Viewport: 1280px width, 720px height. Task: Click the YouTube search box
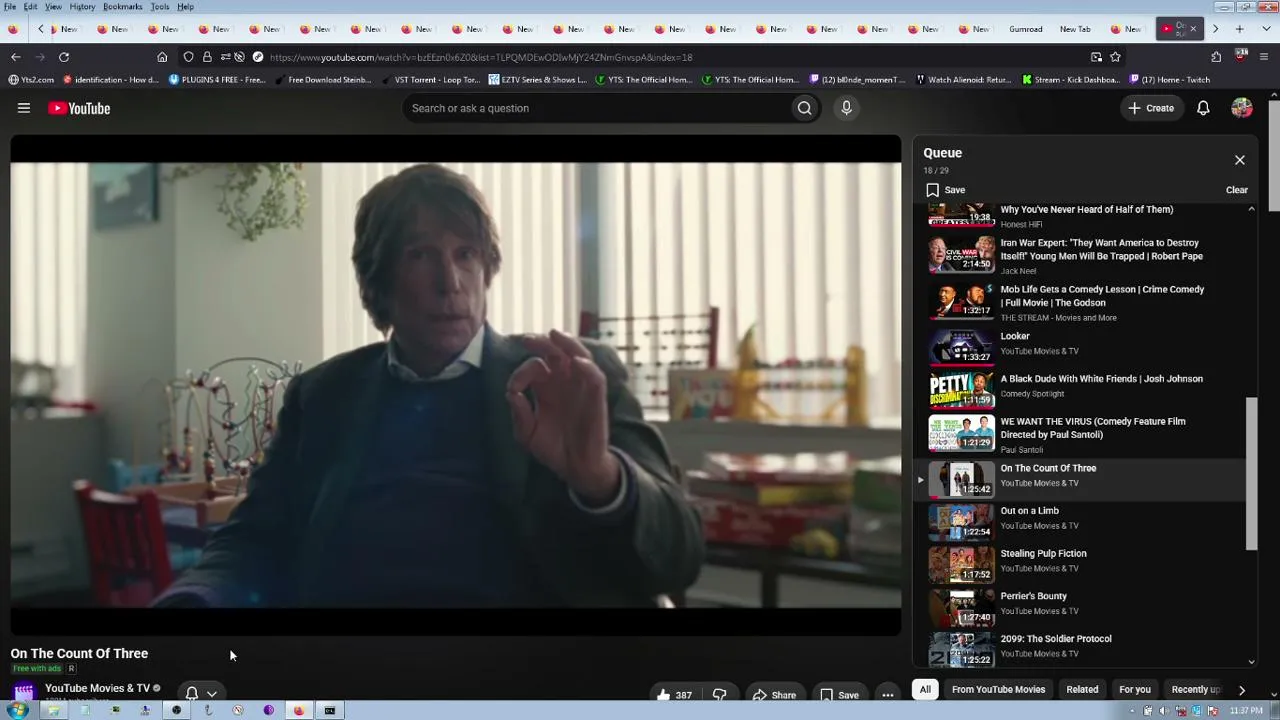point(596,108)
